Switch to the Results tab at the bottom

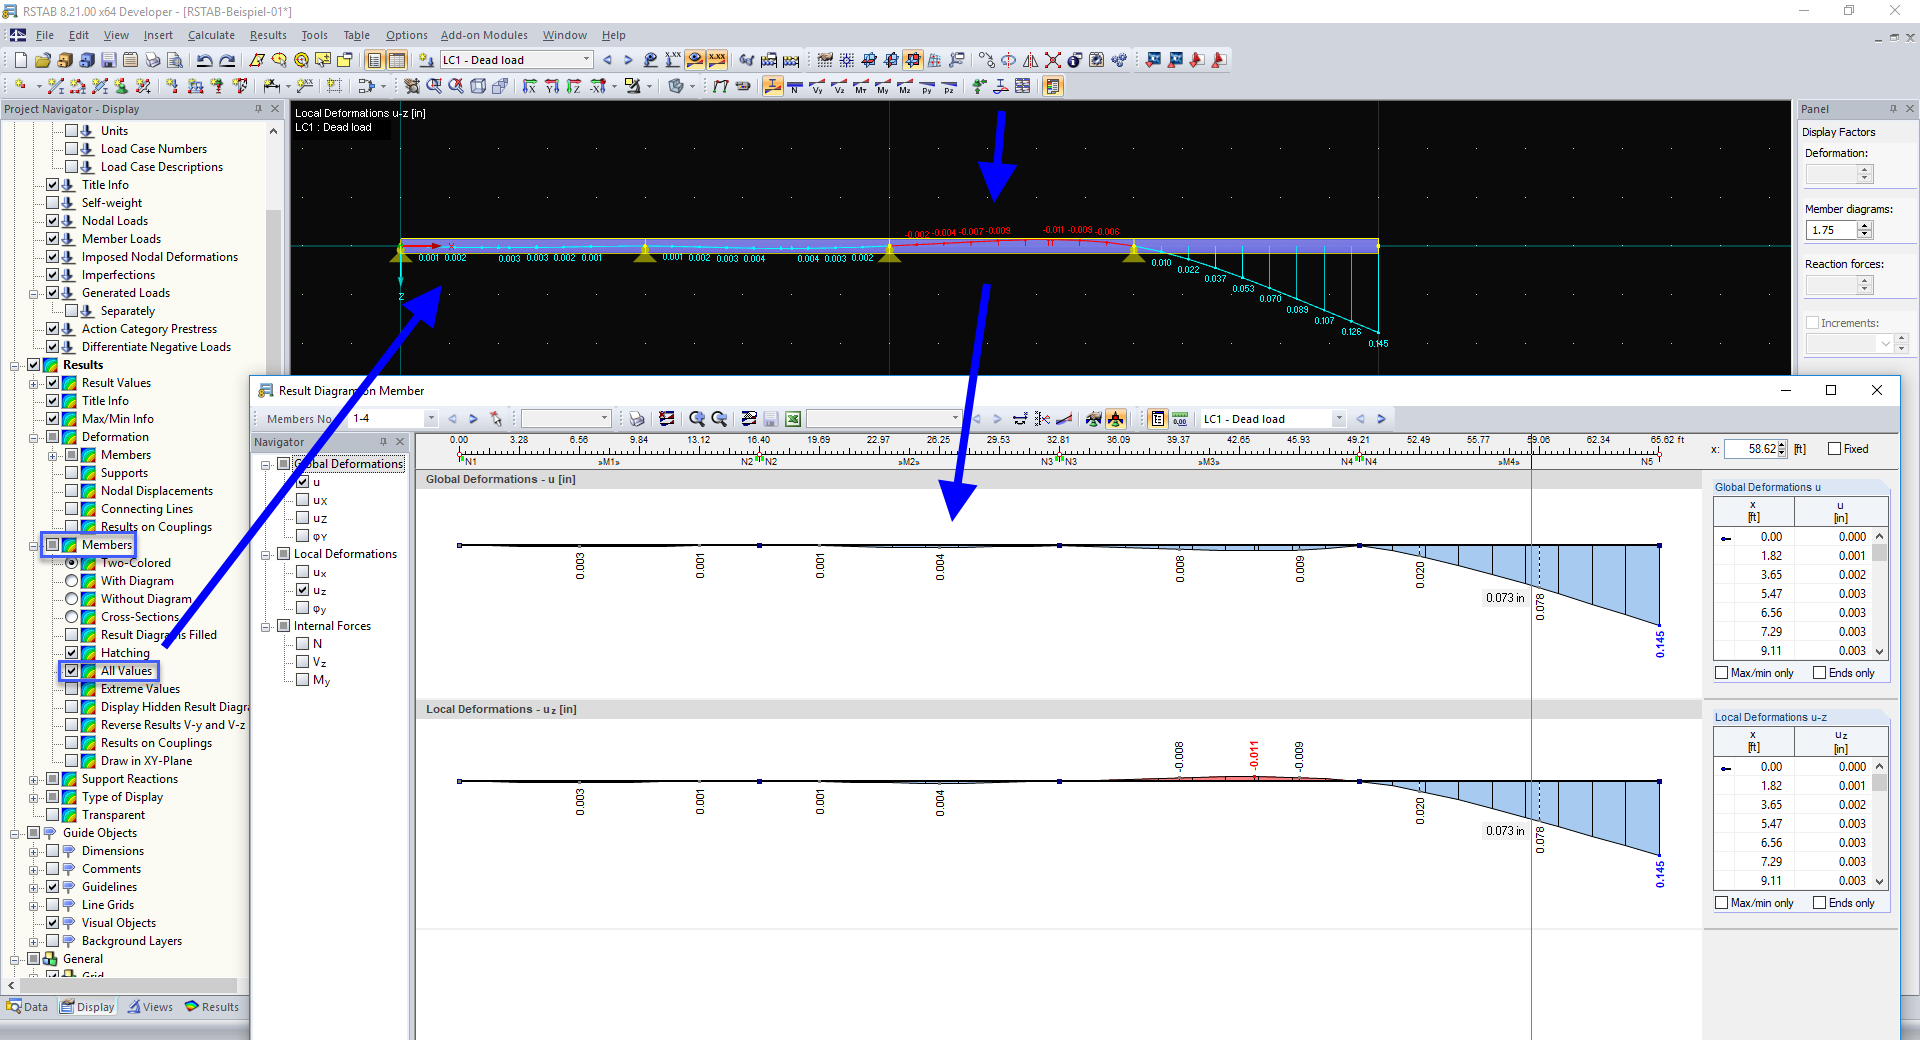click(x=213, y=1007)
